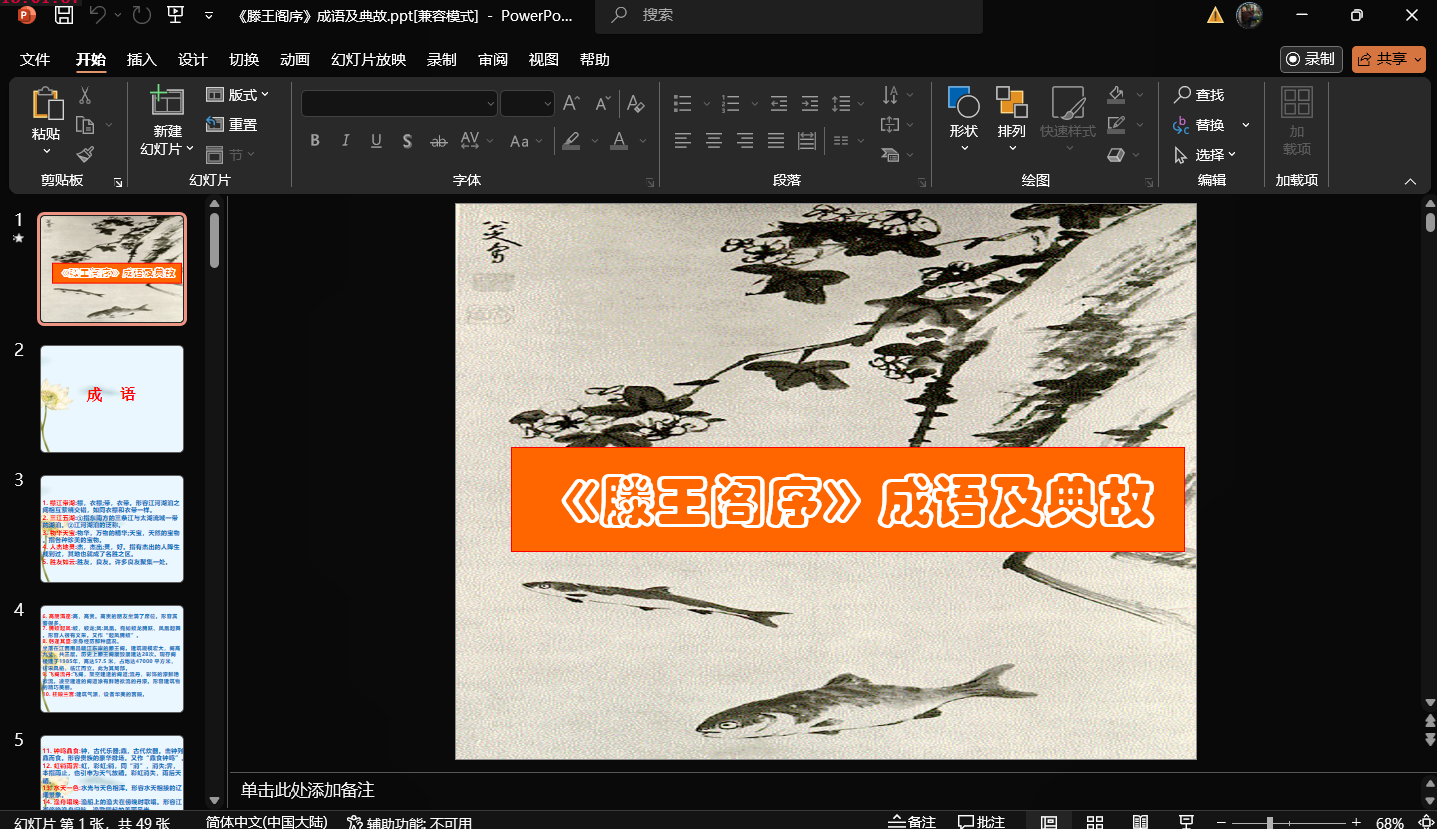This screenshot has width=1437, height=829.
Task: Increase the list indent level
Action: tap(810, 103)
